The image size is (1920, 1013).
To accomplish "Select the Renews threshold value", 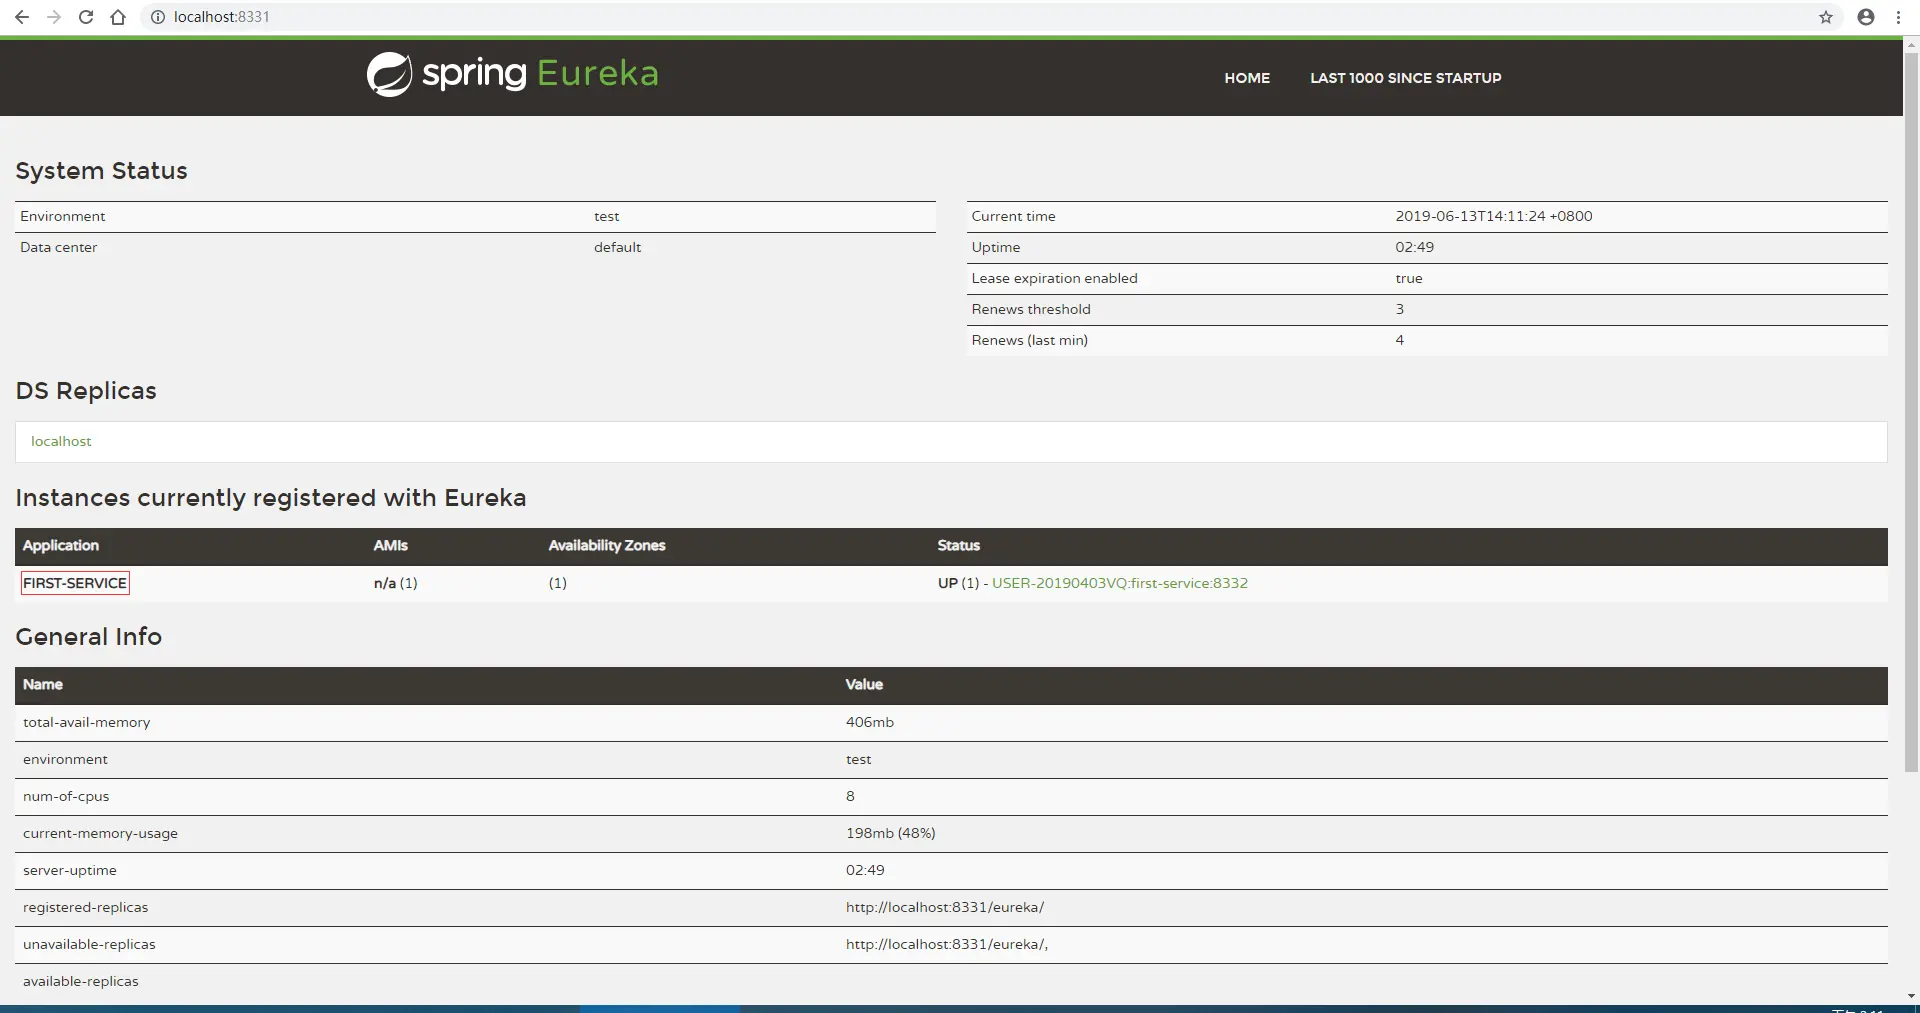I will click(x=1400, y=309).
